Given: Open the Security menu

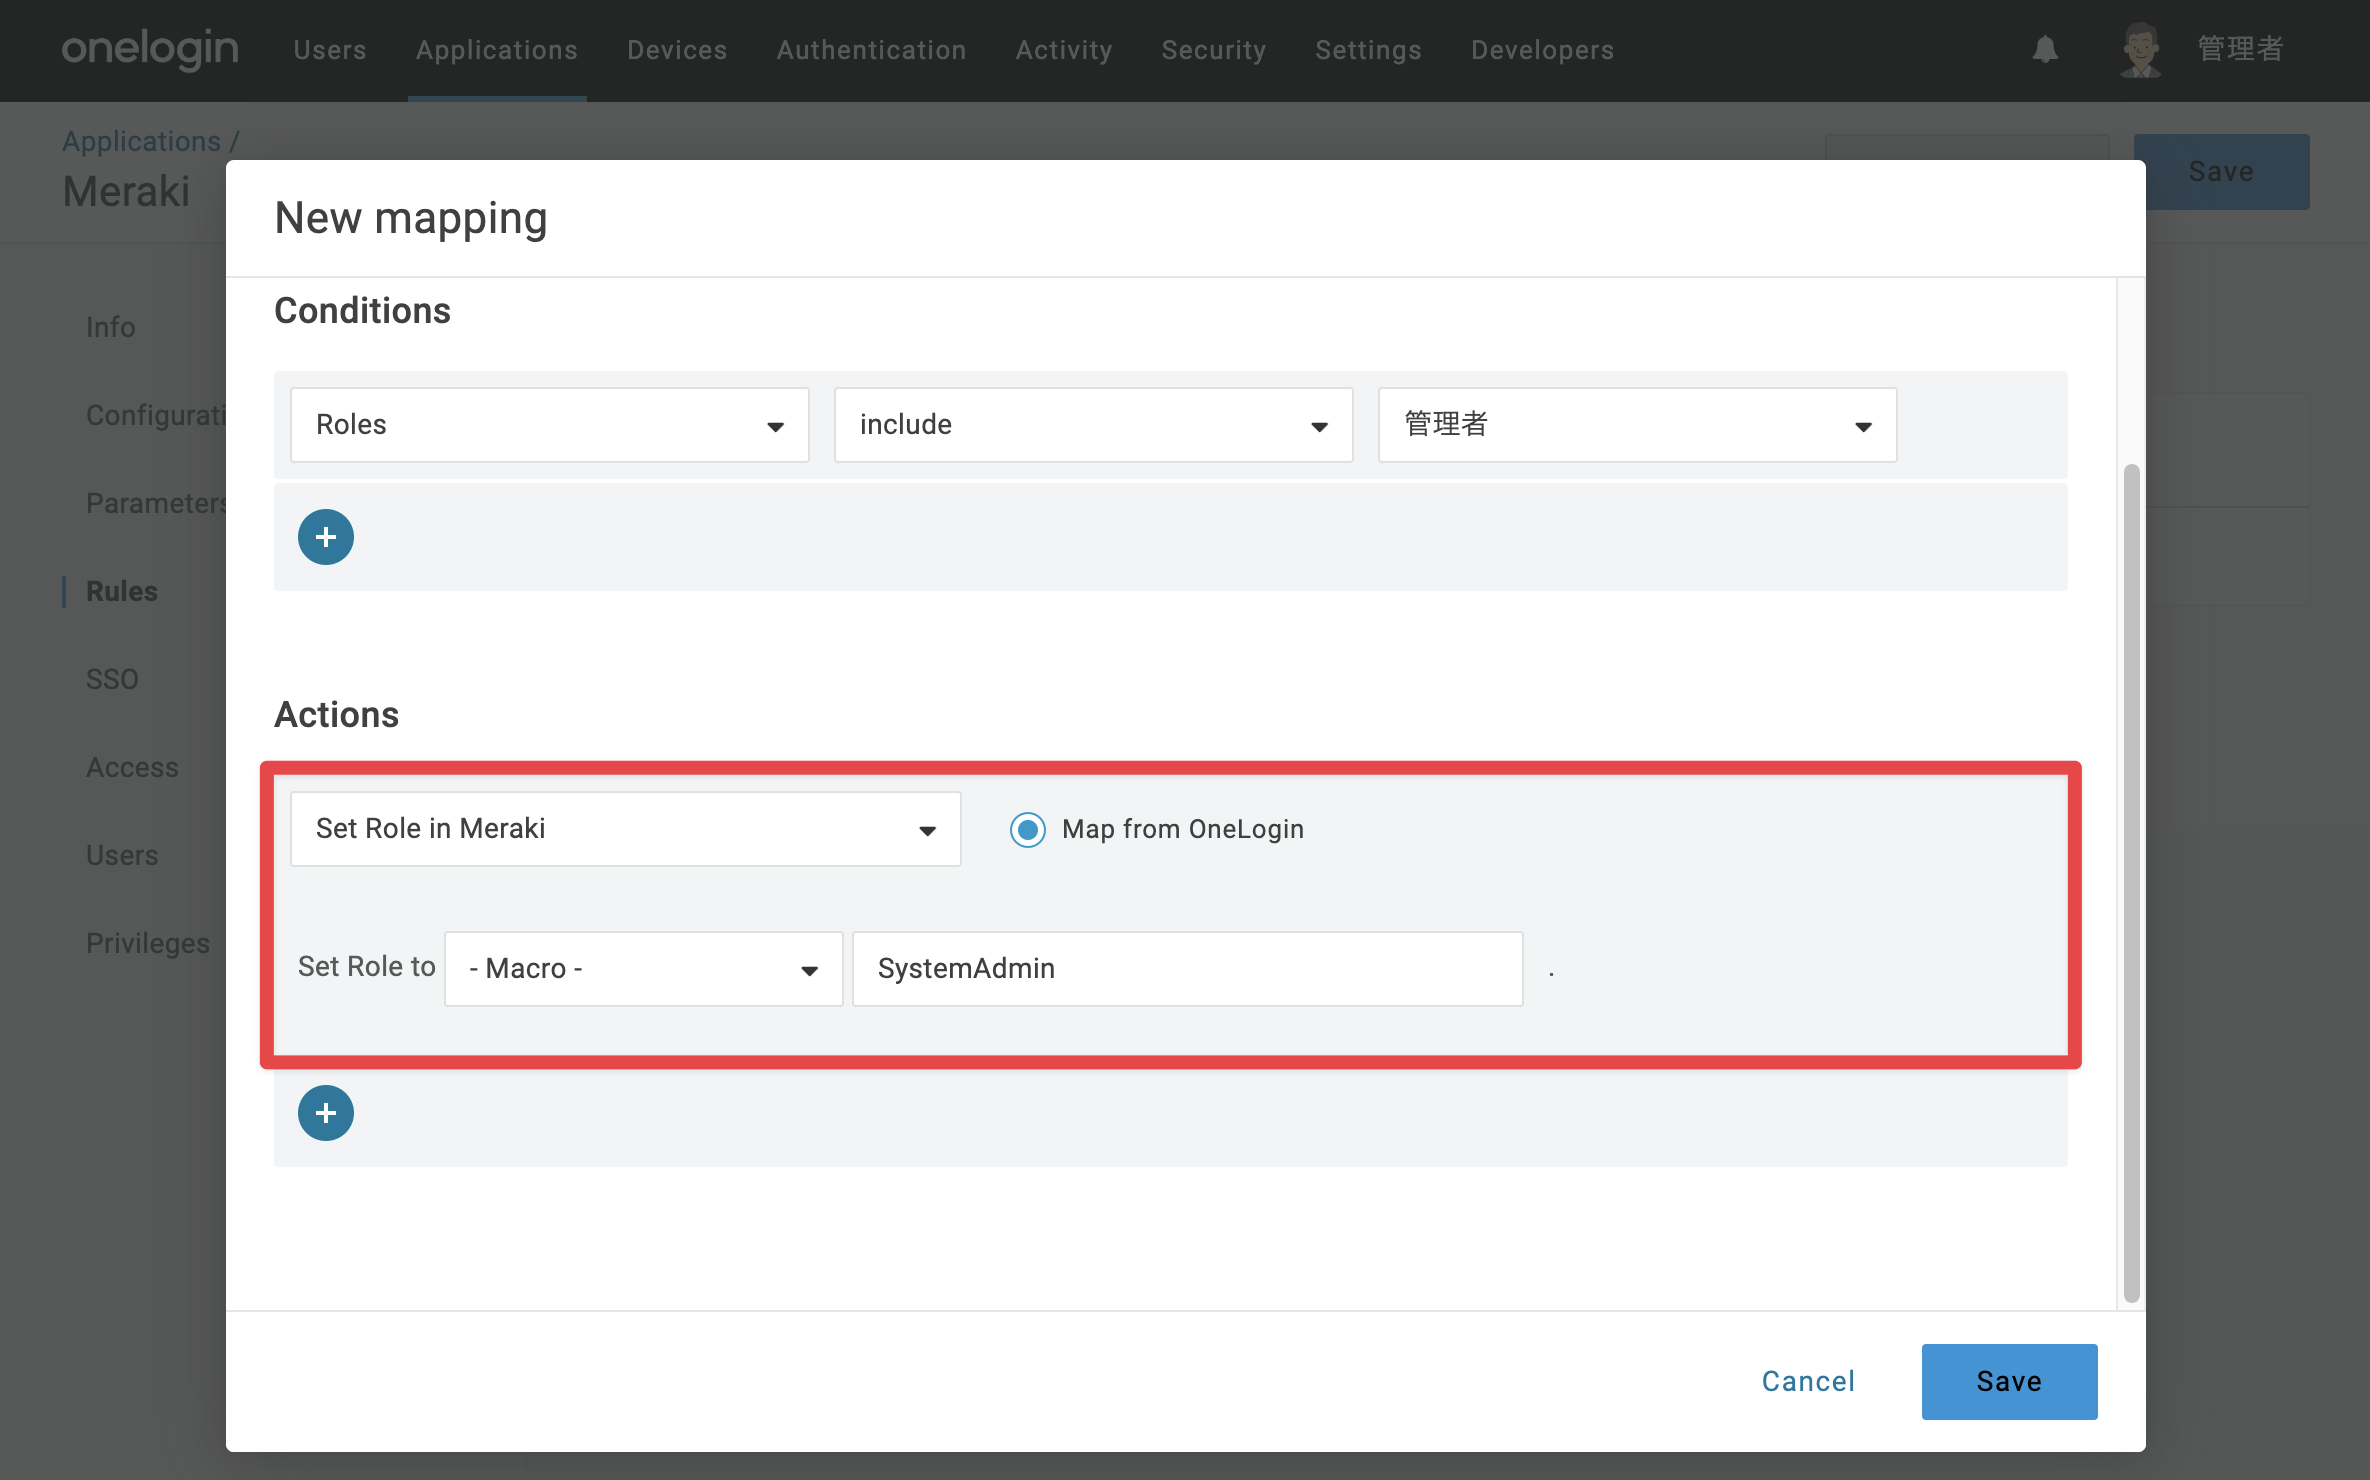Looking at the screenshot, I should pyautogui.click(x=1214, y=50).
